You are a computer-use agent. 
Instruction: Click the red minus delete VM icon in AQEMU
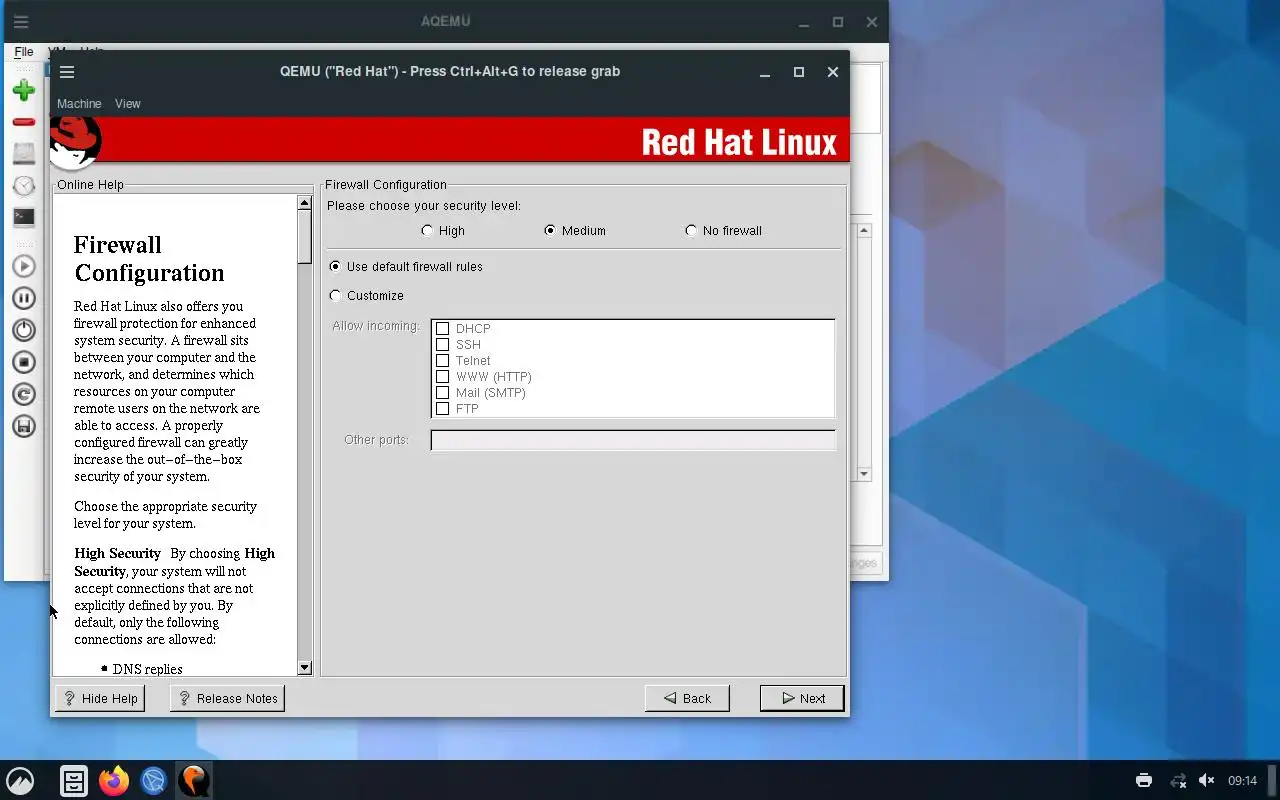24,122
